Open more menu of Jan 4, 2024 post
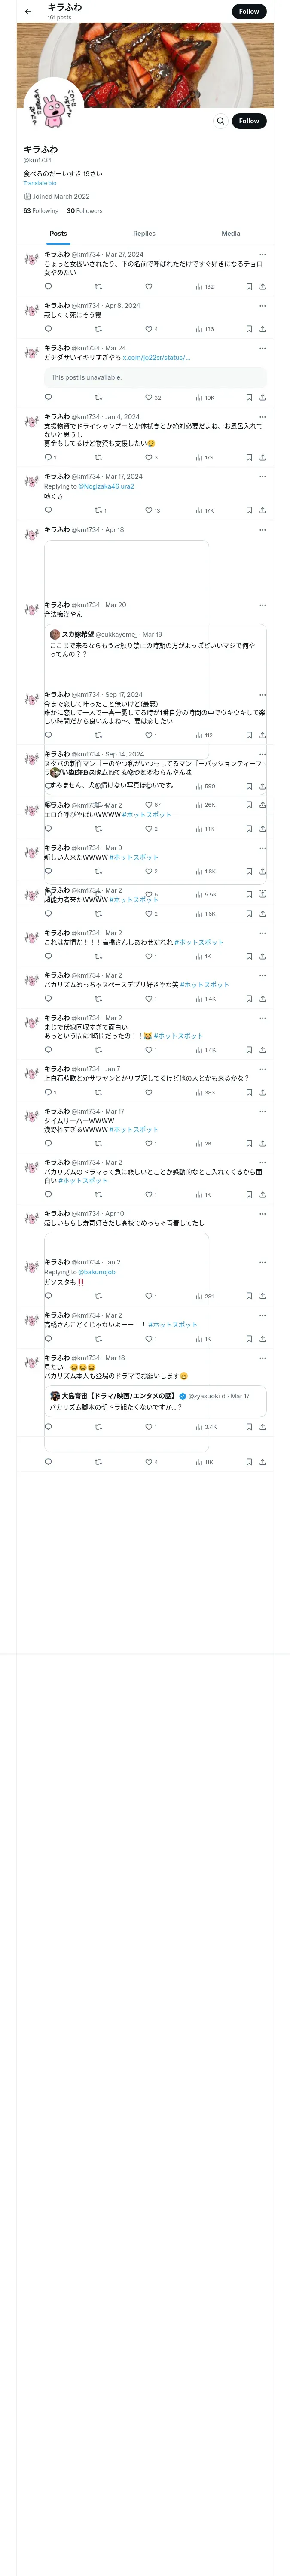 pos(262,417)
